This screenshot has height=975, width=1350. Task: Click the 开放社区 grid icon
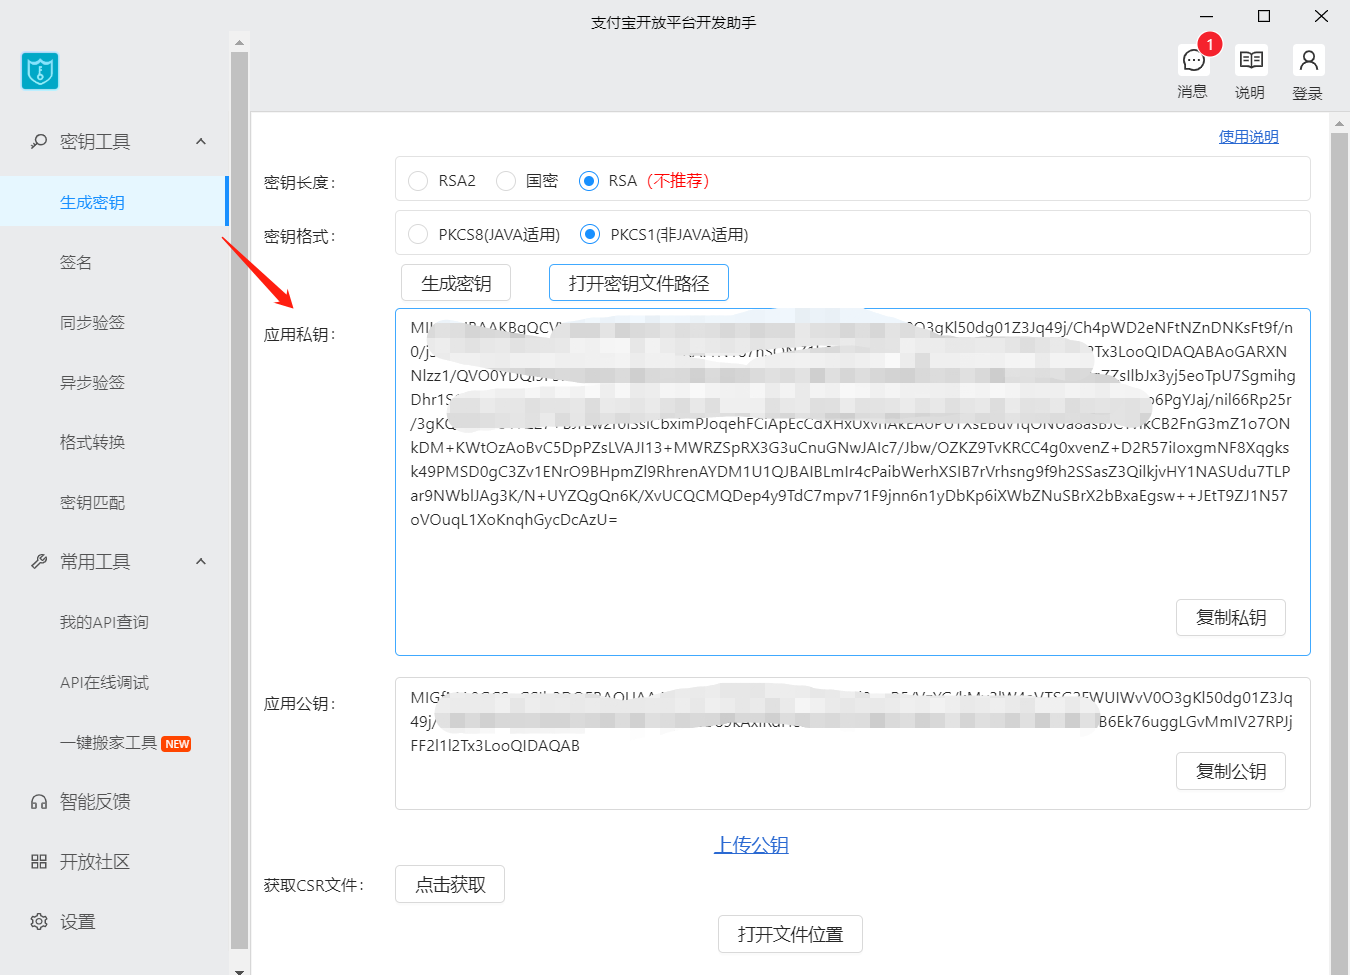(39, 862)
